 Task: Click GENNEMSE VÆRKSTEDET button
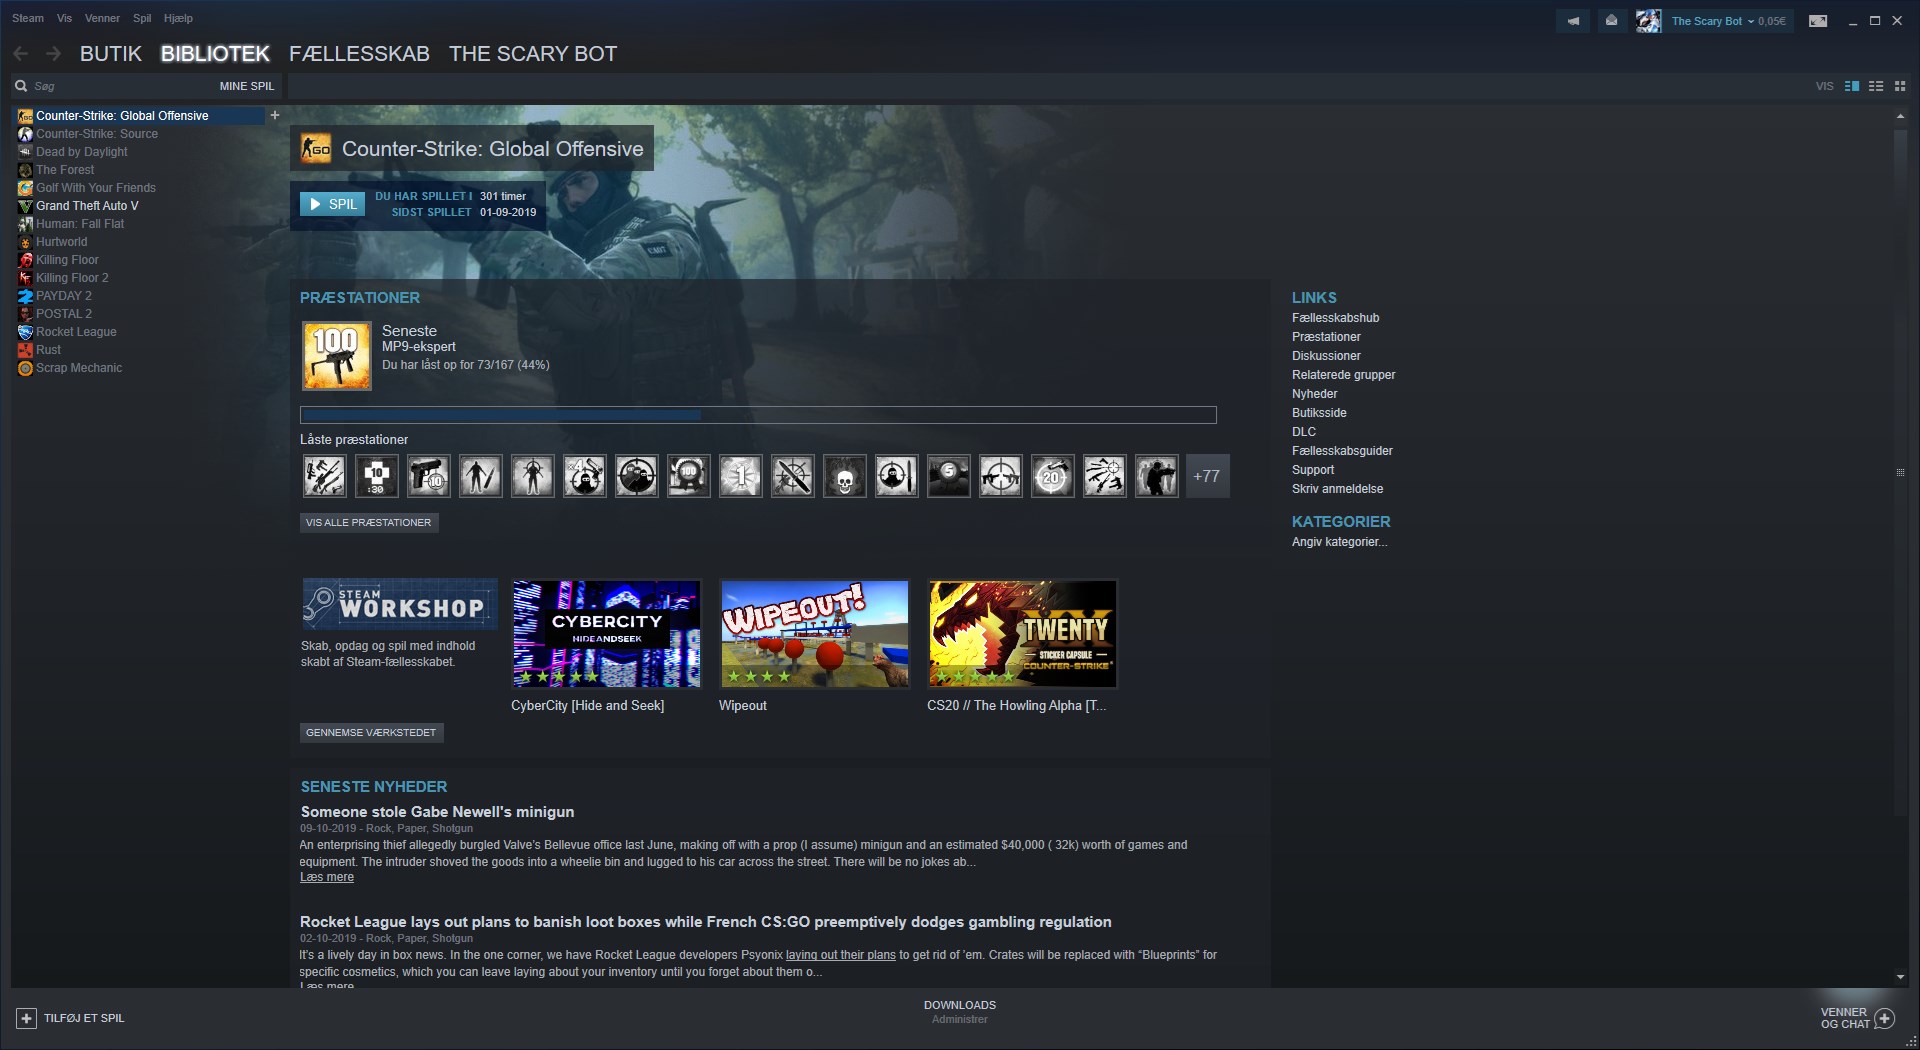coord(371,732)
